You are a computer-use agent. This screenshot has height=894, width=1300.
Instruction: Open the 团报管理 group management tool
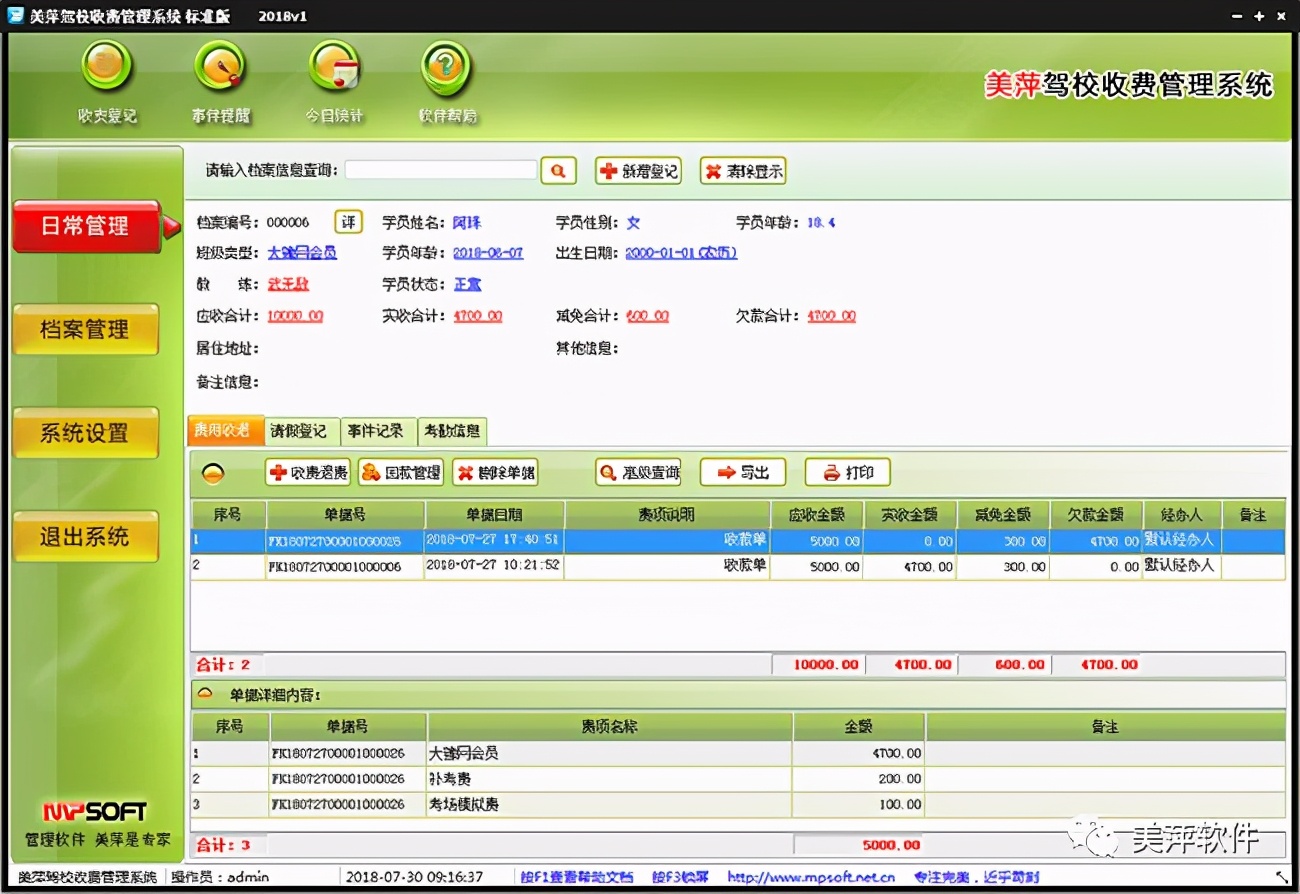[400, 472]
